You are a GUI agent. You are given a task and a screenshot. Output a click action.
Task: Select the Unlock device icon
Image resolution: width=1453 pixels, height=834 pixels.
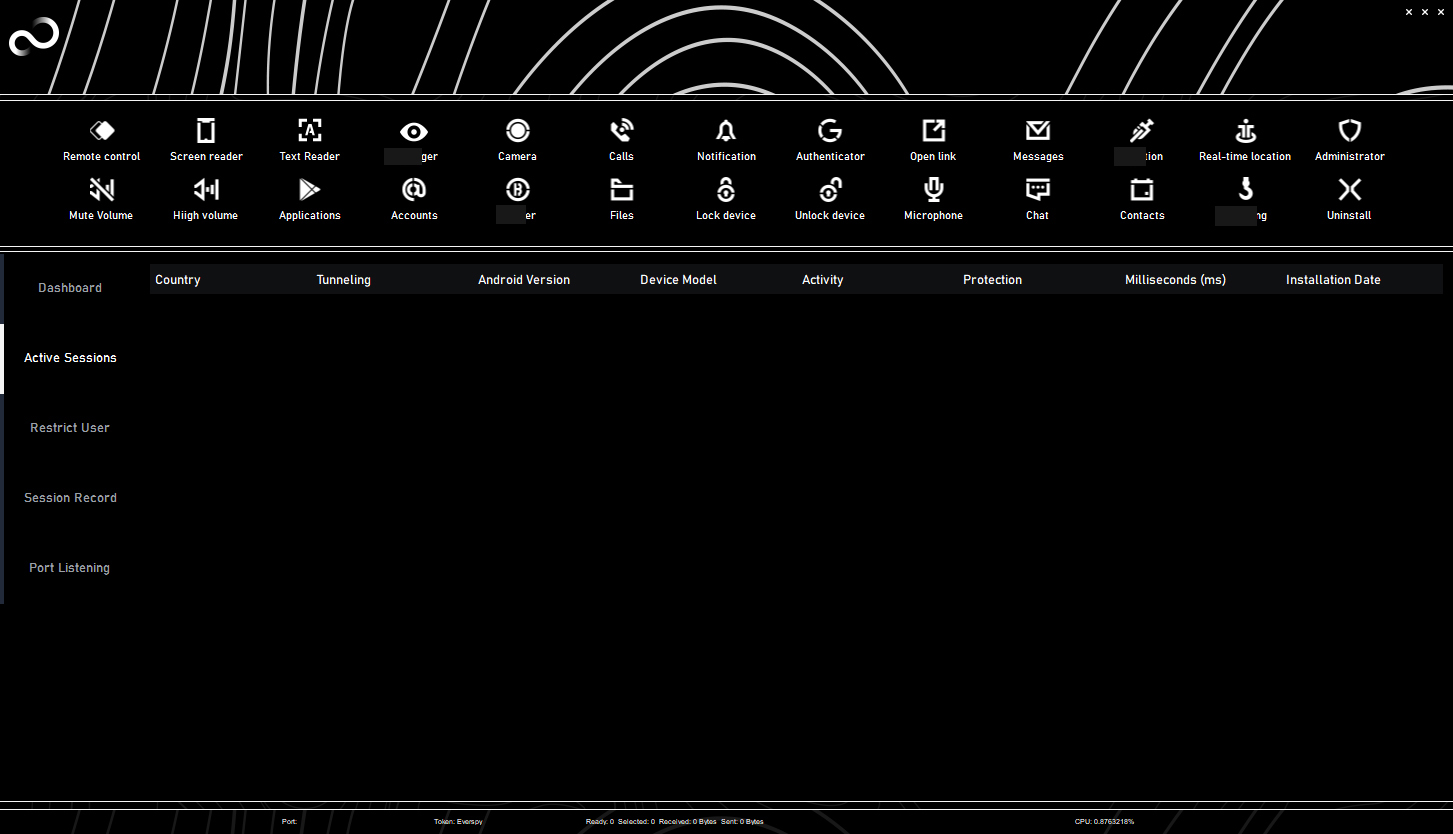(x=830, y=190)
